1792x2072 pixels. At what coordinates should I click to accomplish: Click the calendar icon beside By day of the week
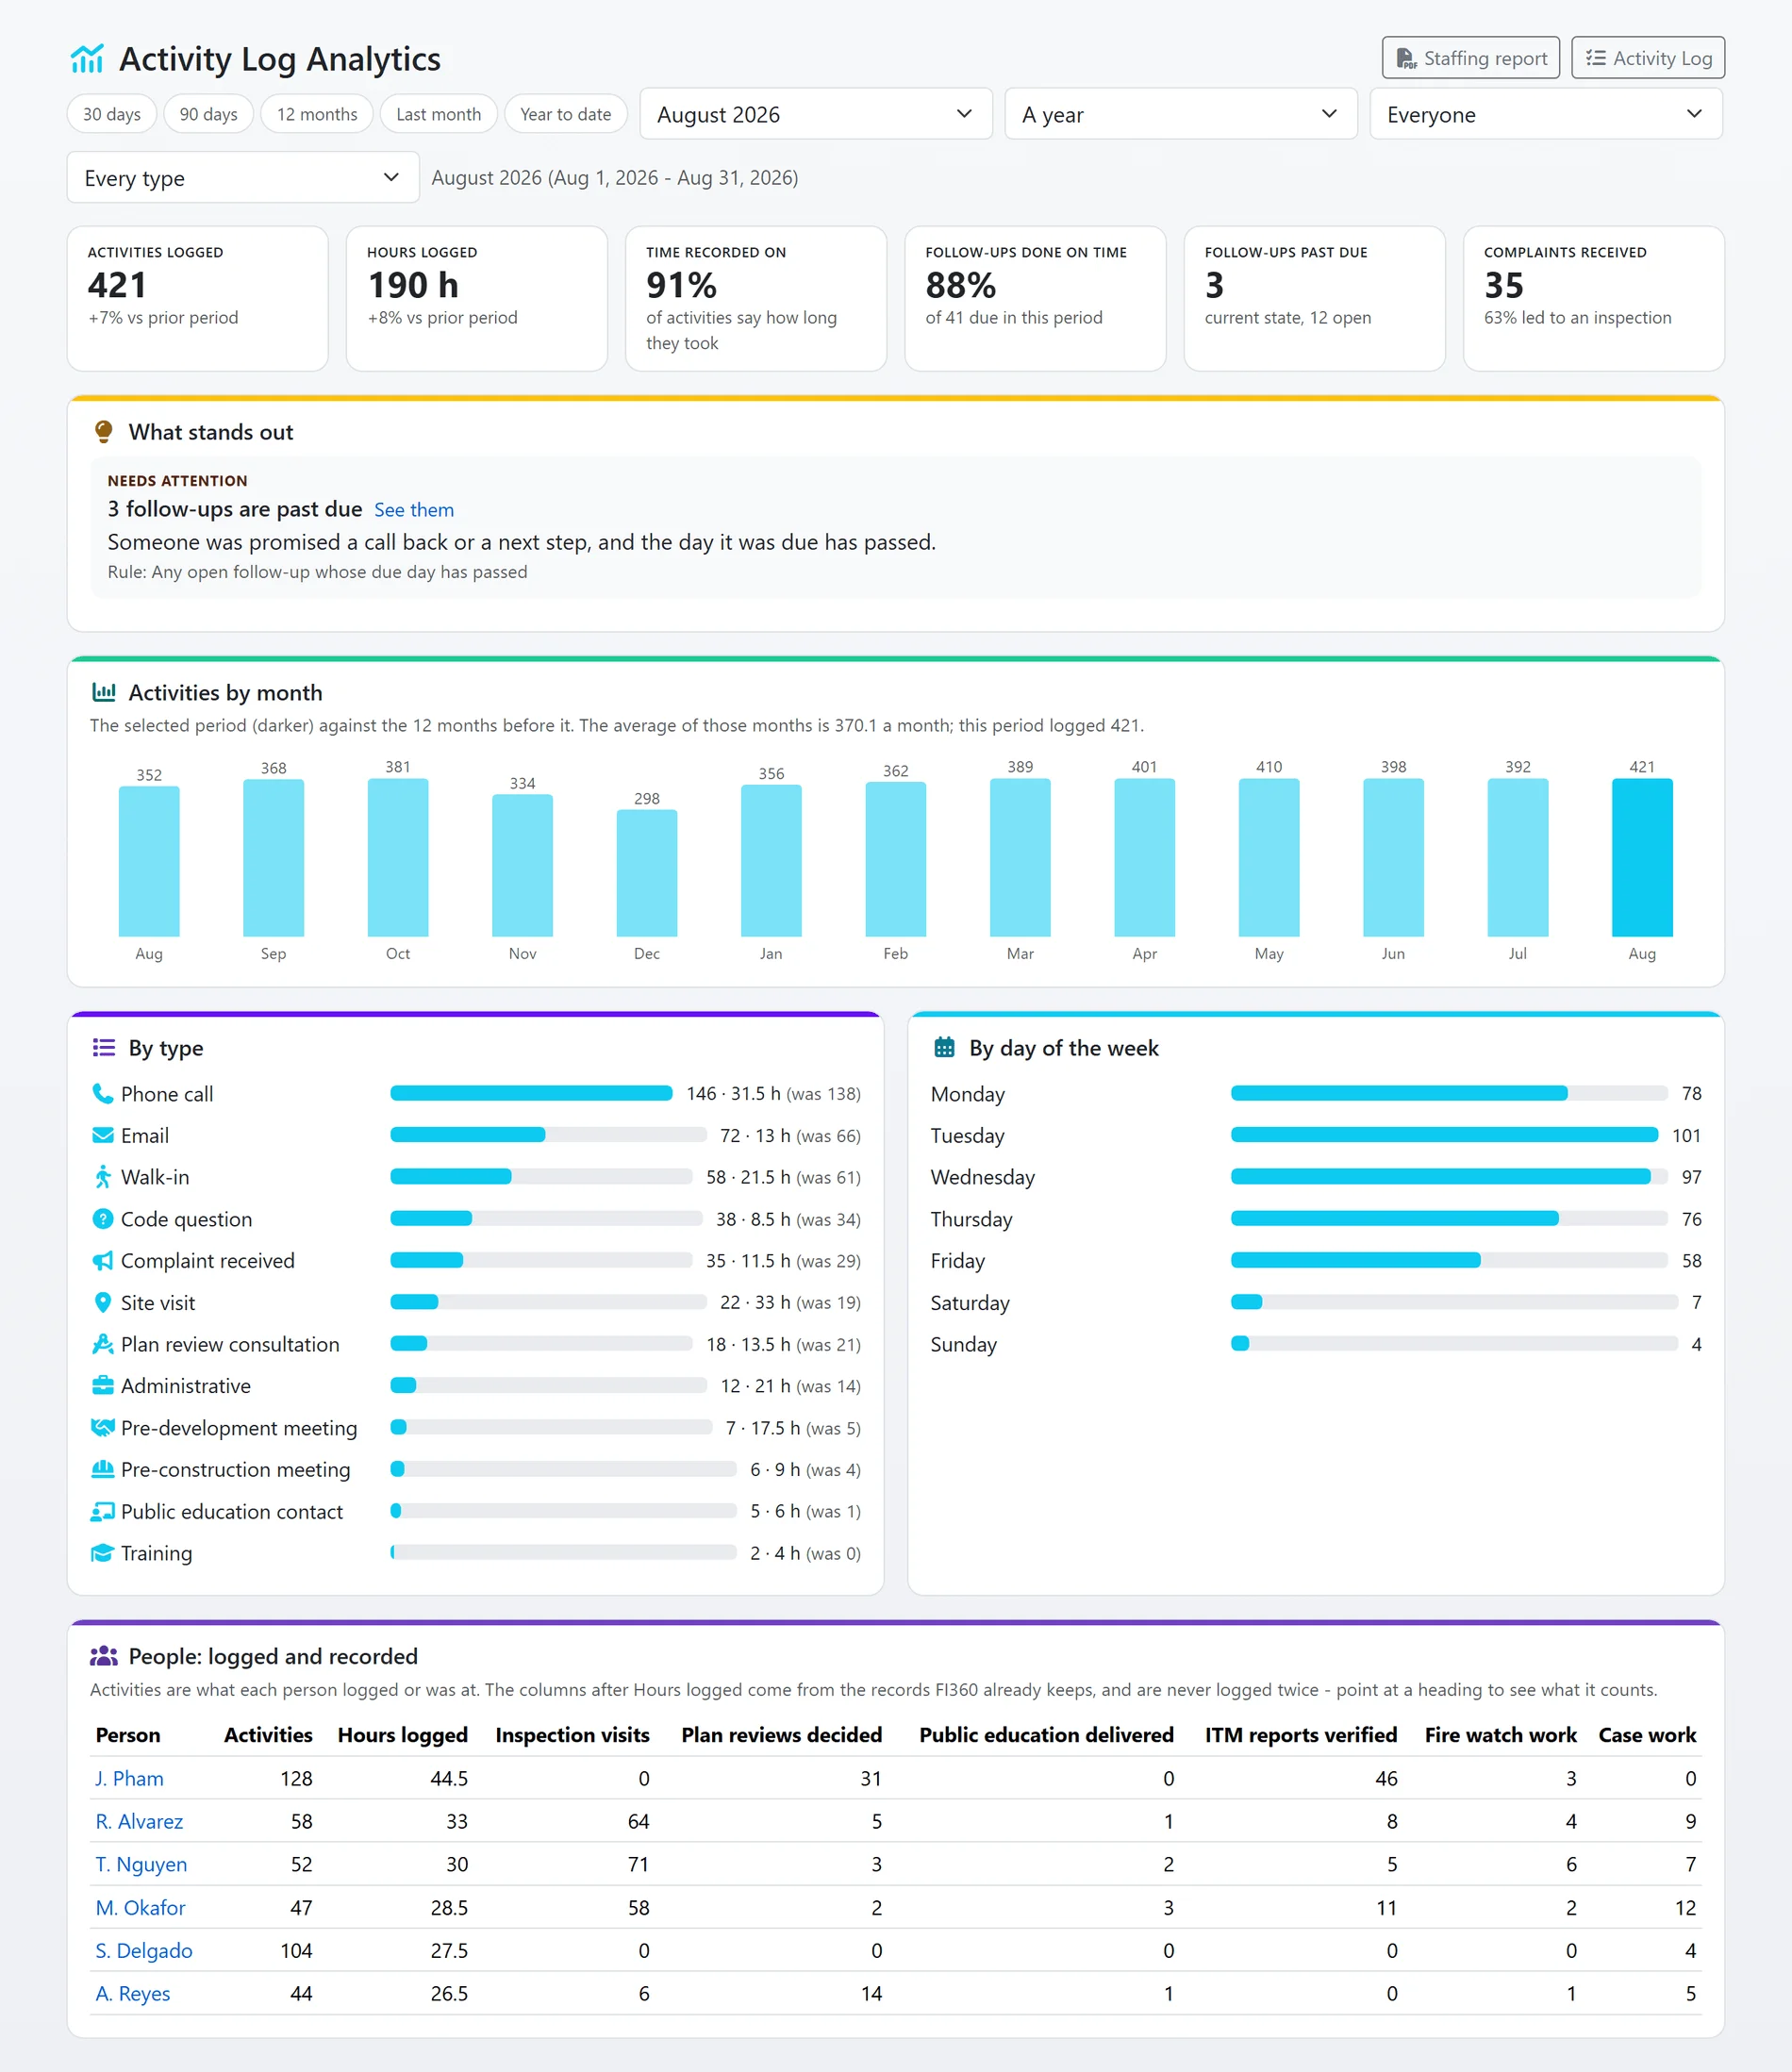pyautogui.click(x=944, y=1047)
